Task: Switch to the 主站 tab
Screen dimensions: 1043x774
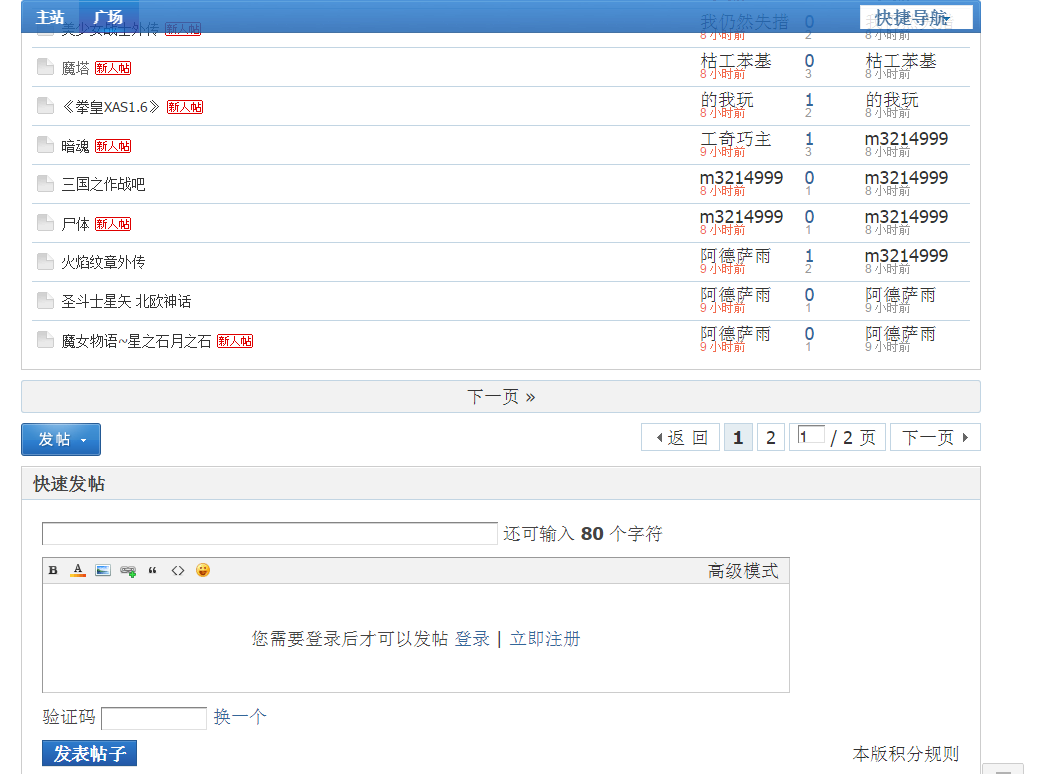Action: 50,17
